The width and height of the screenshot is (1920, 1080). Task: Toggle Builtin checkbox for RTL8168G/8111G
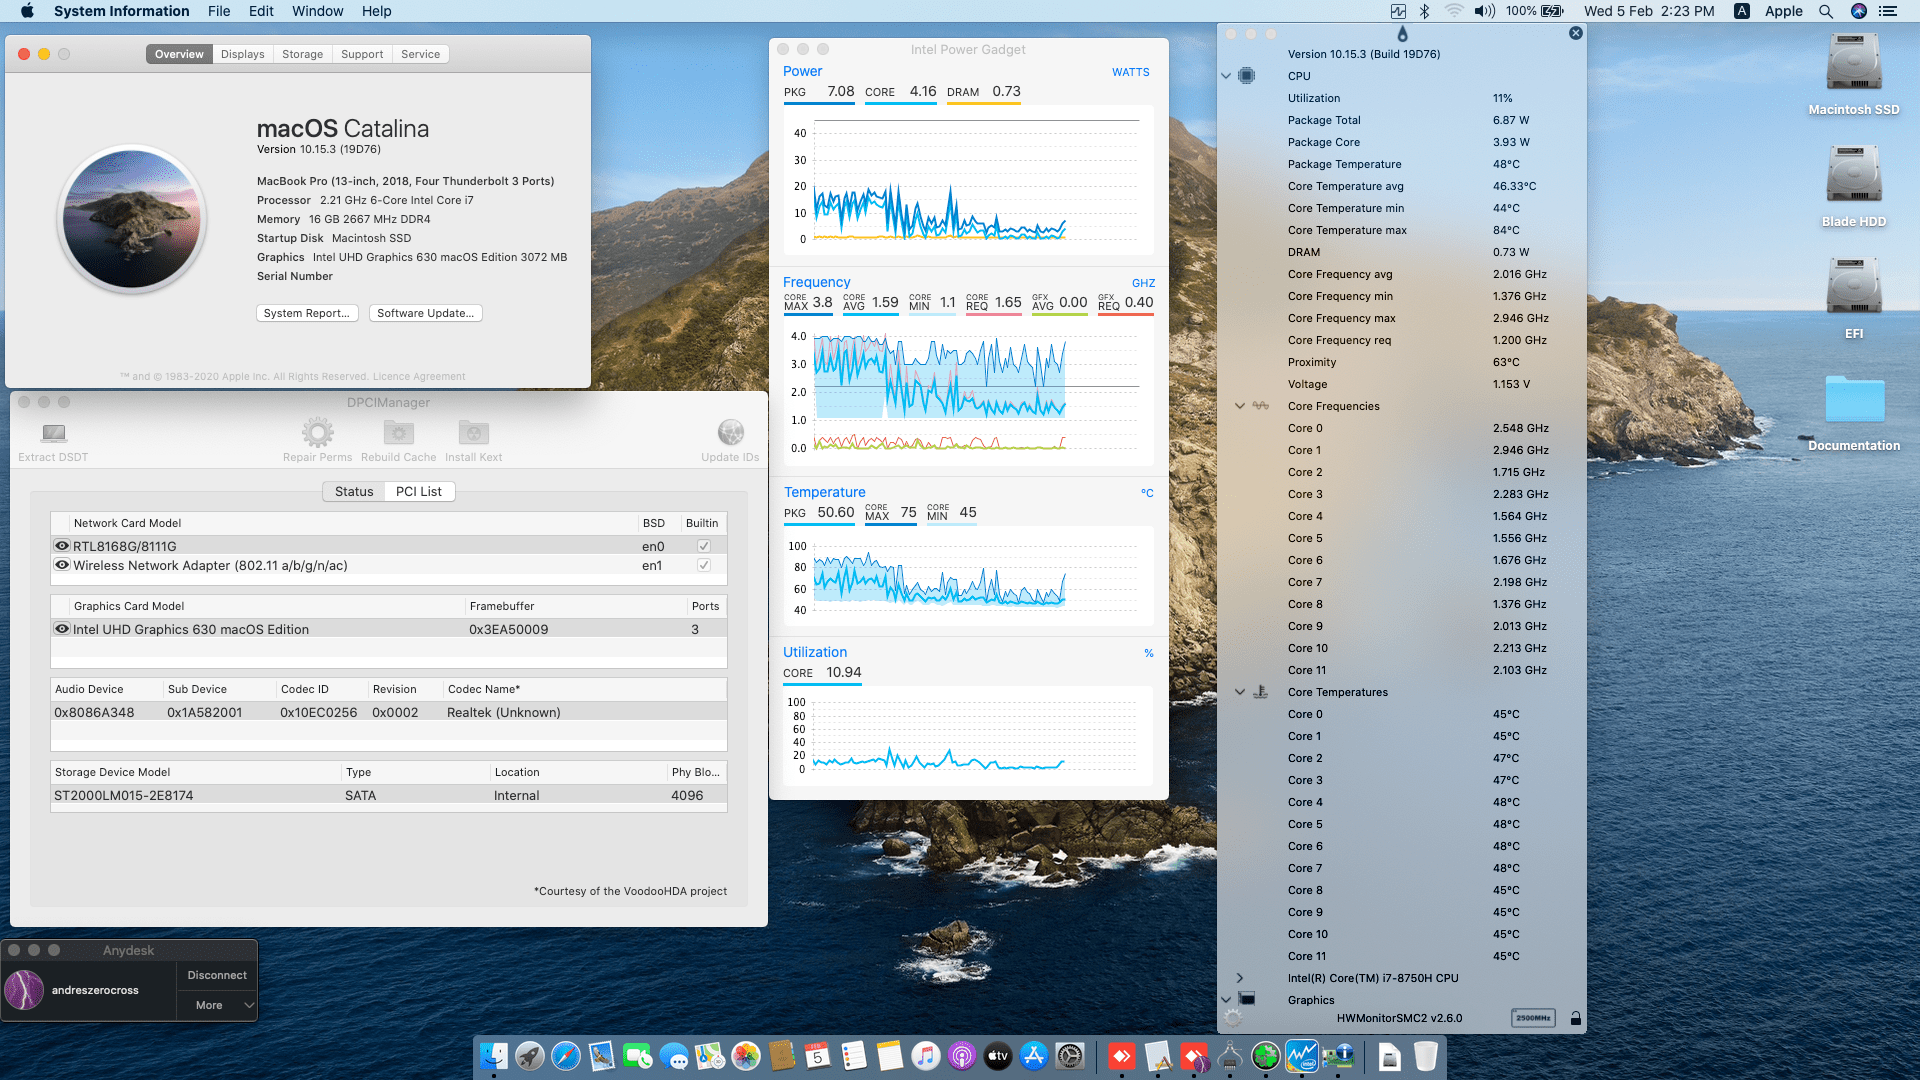(703, 546)
